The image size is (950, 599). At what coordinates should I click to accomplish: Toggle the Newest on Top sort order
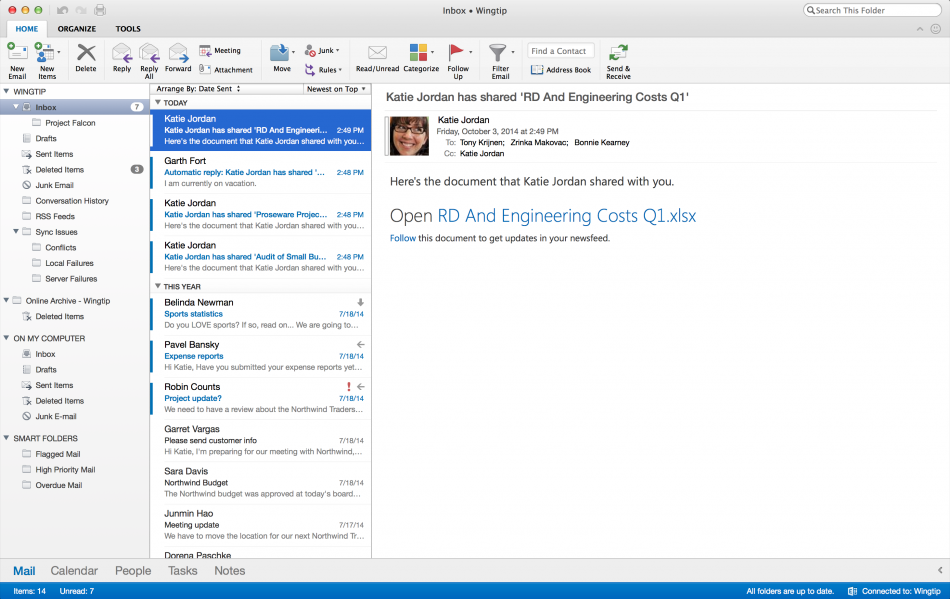coord(336,89)
